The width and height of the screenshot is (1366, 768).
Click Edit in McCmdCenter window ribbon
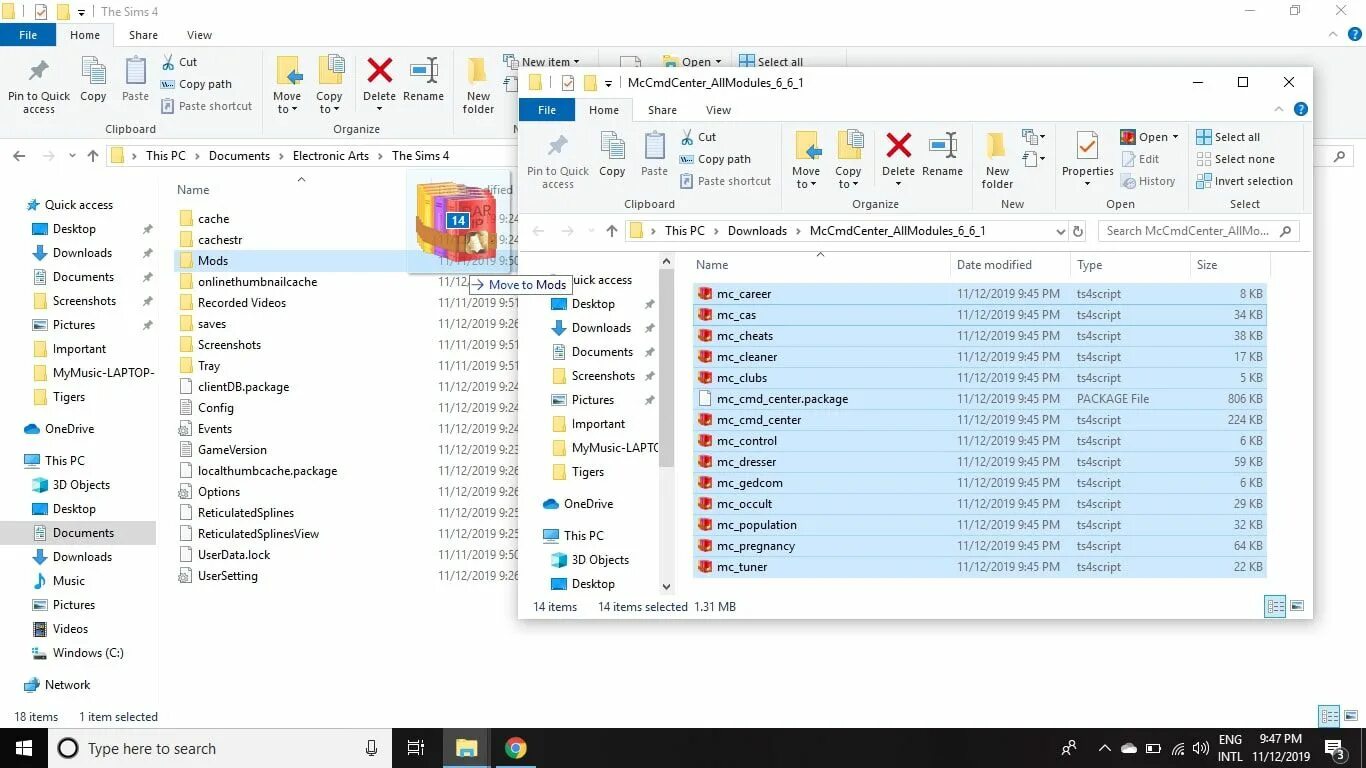point(1139,159)
